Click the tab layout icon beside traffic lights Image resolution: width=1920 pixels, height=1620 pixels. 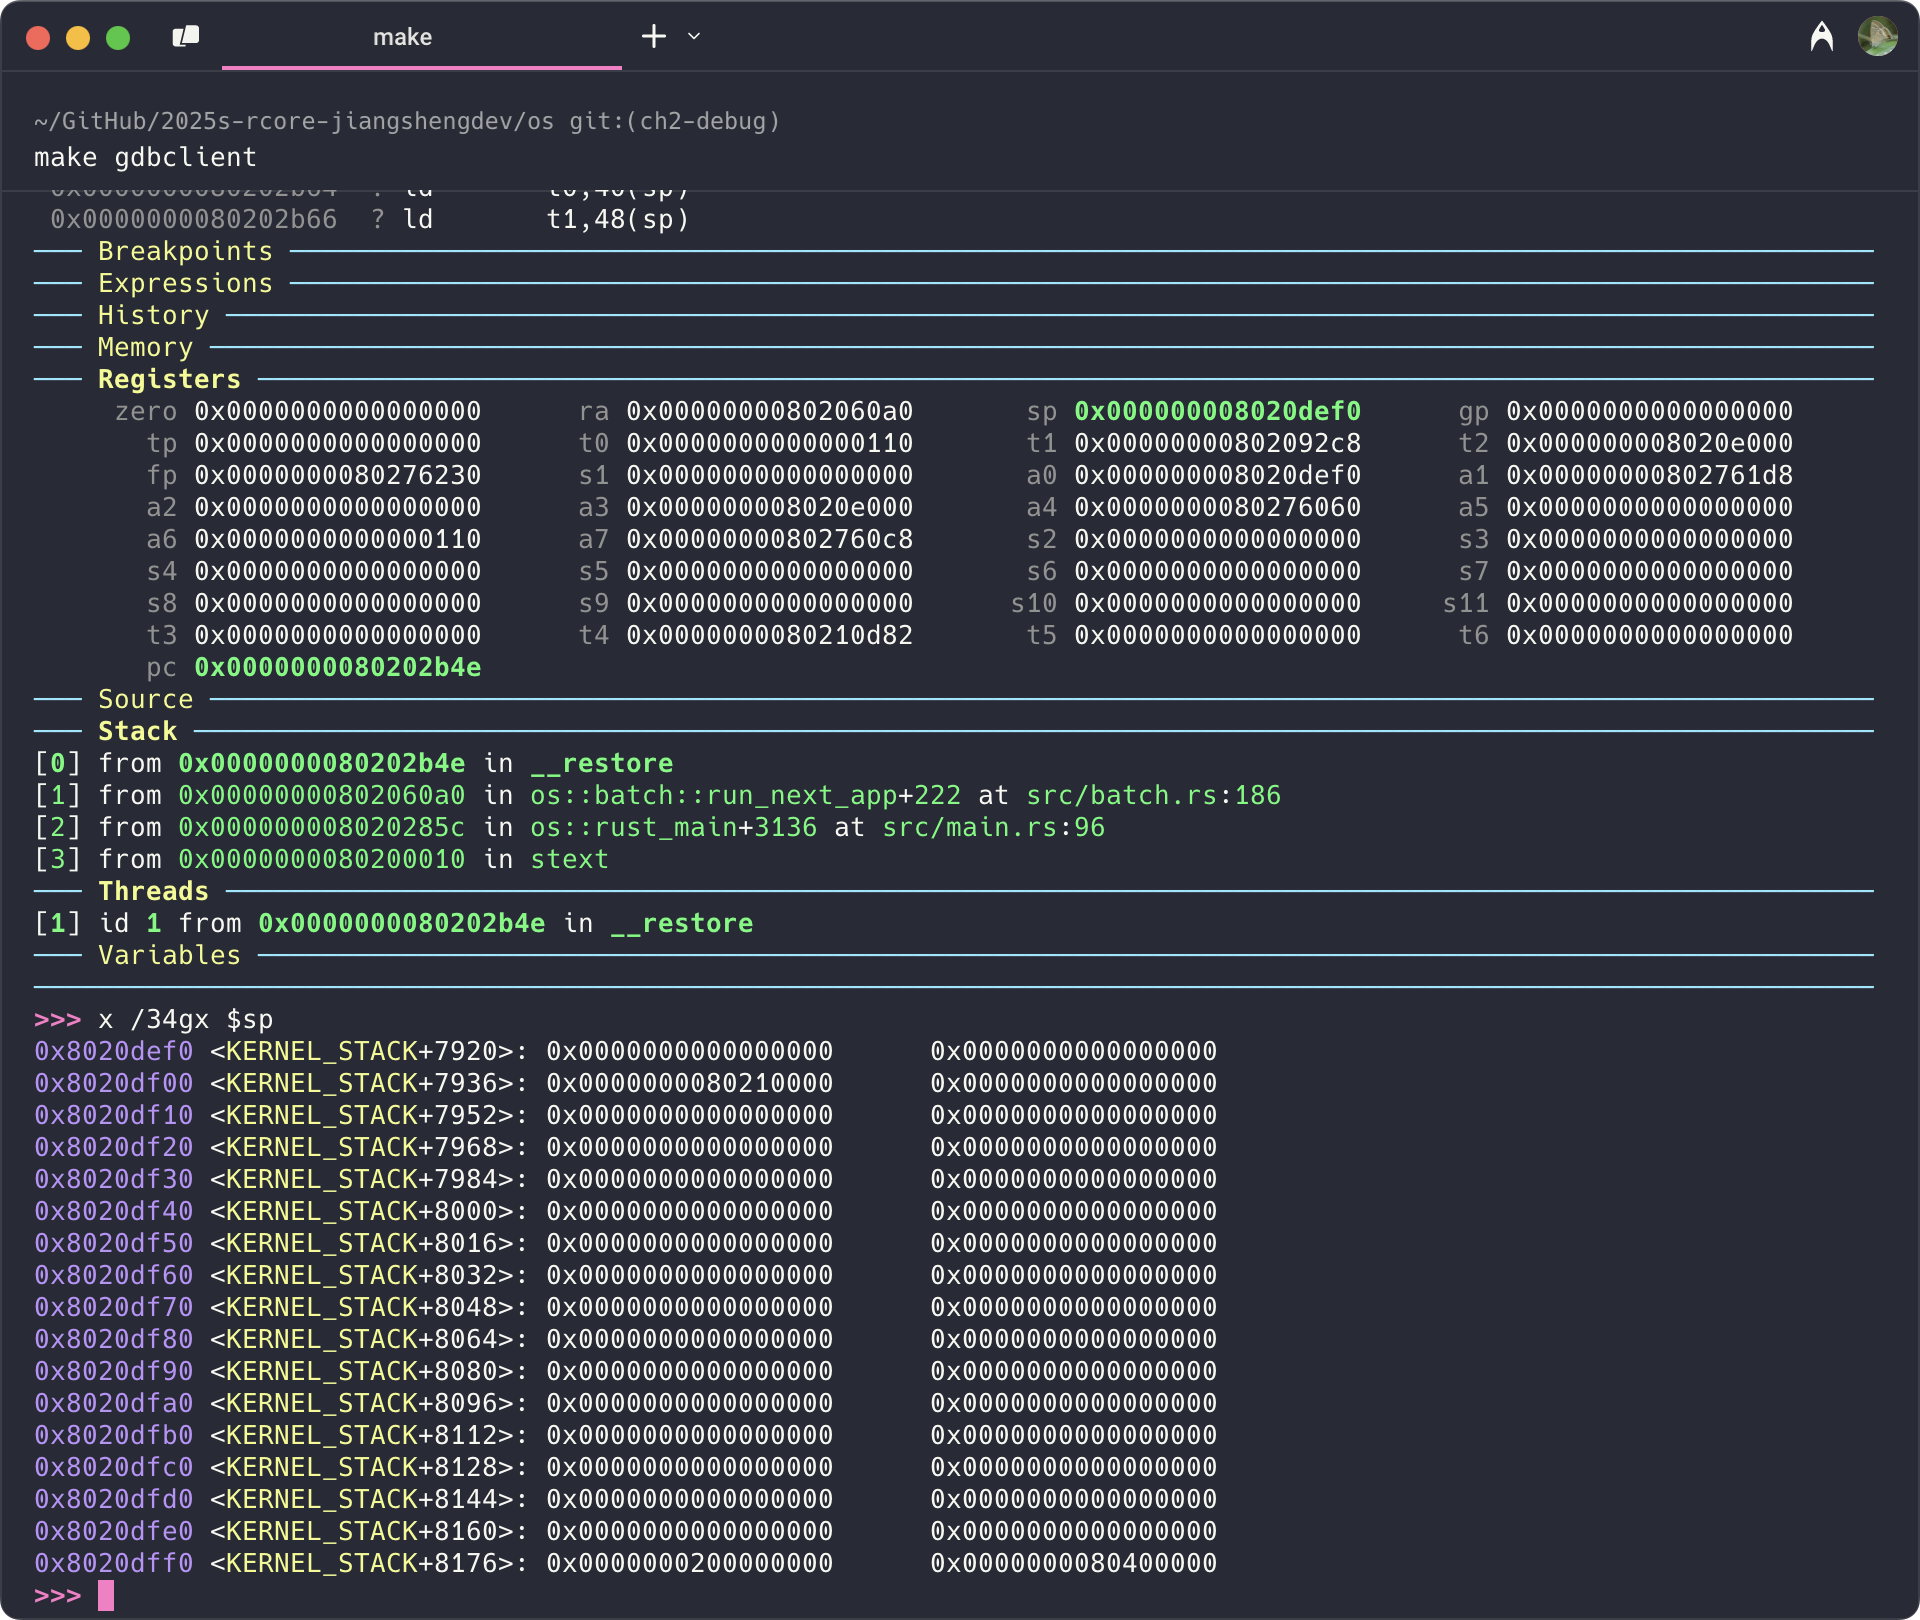click(x=186, y=37)
